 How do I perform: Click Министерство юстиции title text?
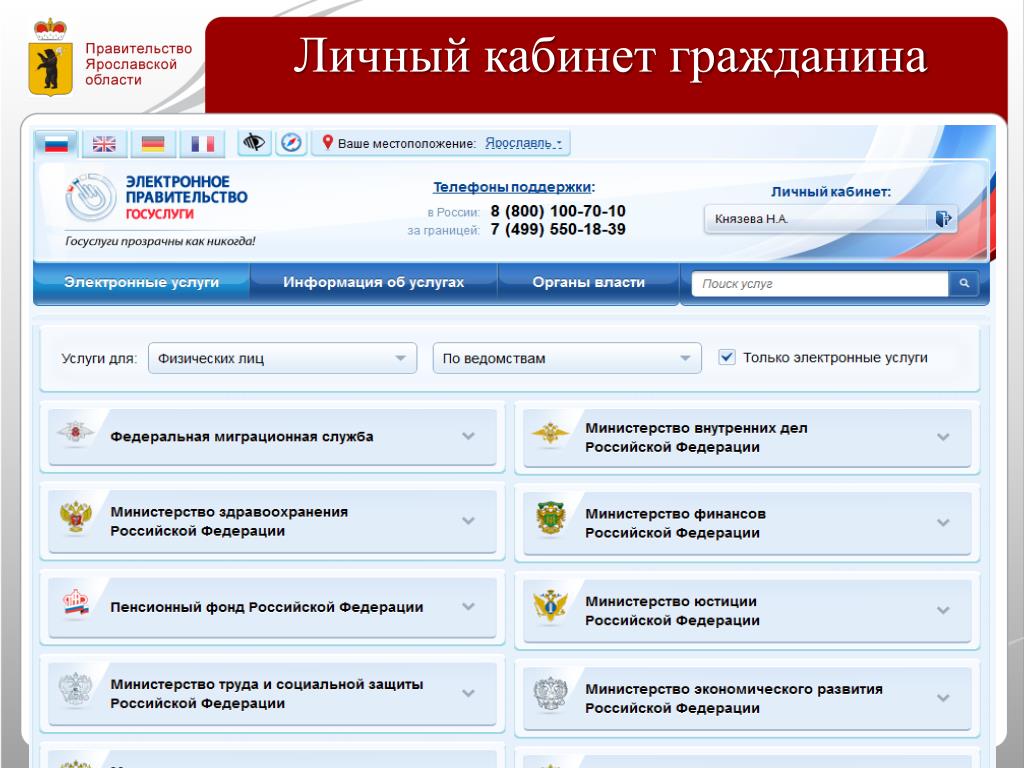point(672,610)
